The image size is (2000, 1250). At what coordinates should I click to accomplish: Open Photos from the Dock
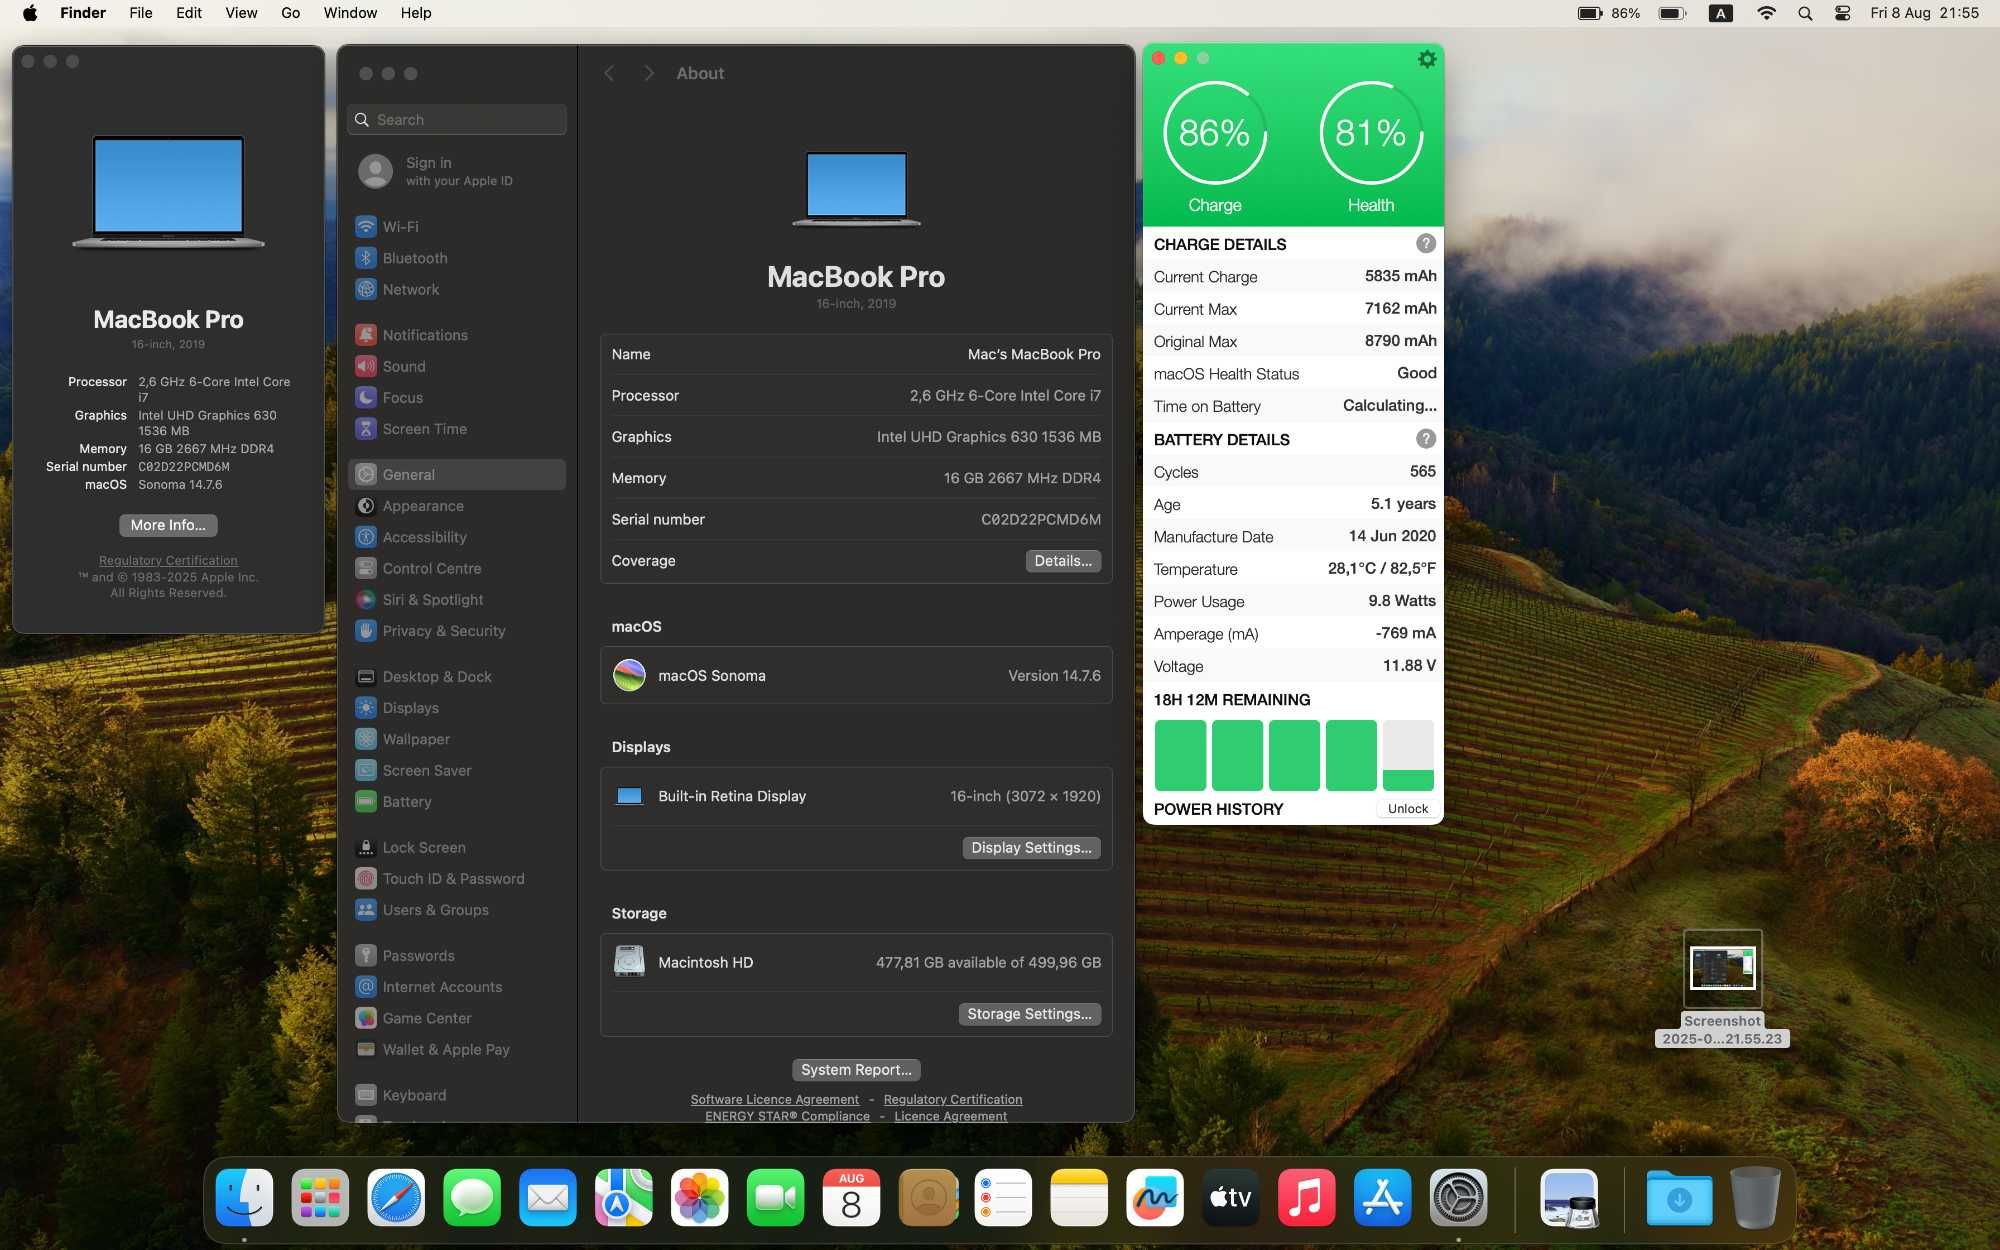pyautogui.click(x=700, y=1197)
